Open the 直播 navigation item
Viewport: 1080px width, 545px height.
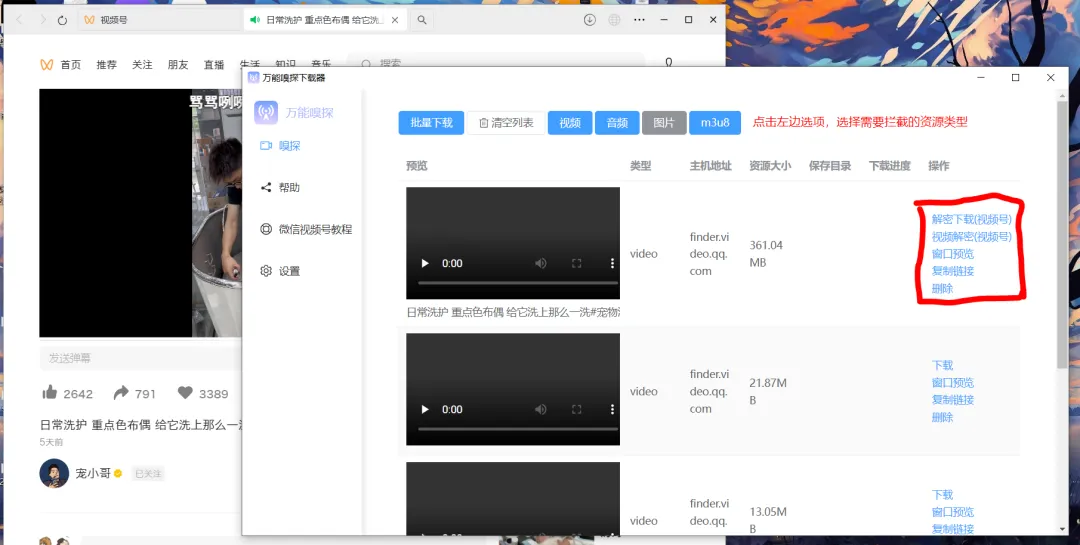(214, 65)
